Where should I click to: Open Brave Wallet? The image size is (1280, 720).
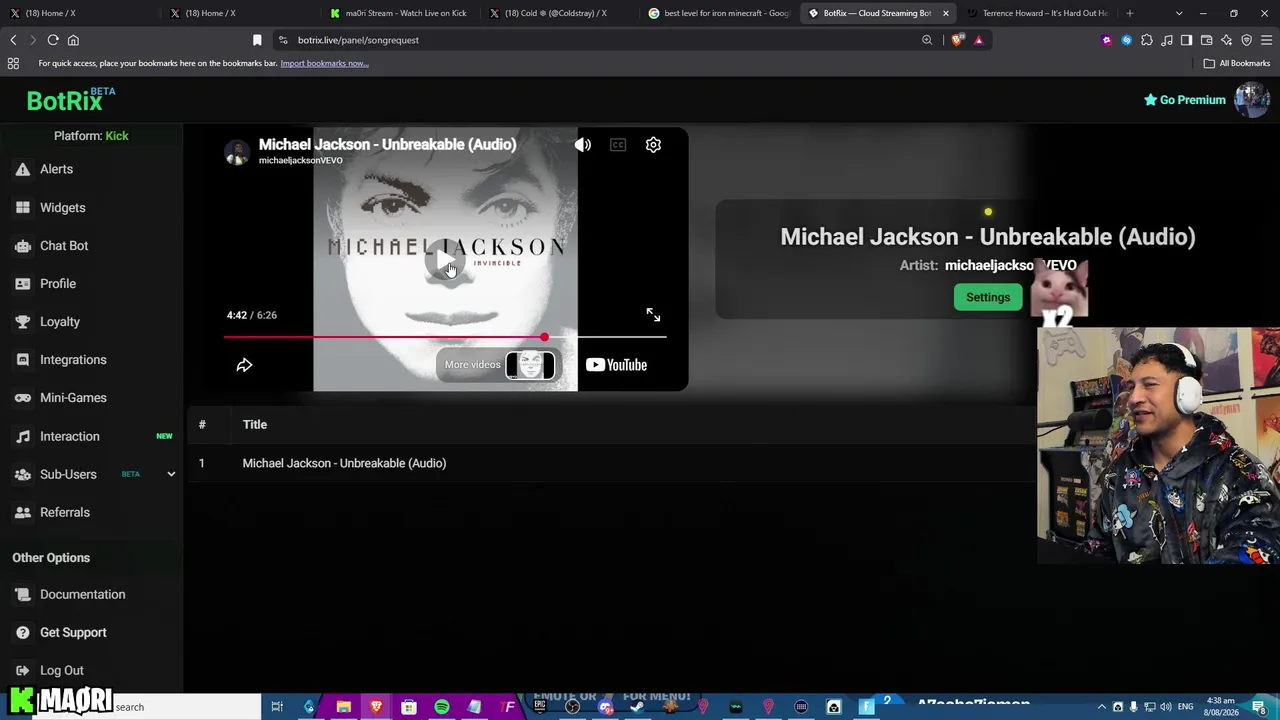1207,40
